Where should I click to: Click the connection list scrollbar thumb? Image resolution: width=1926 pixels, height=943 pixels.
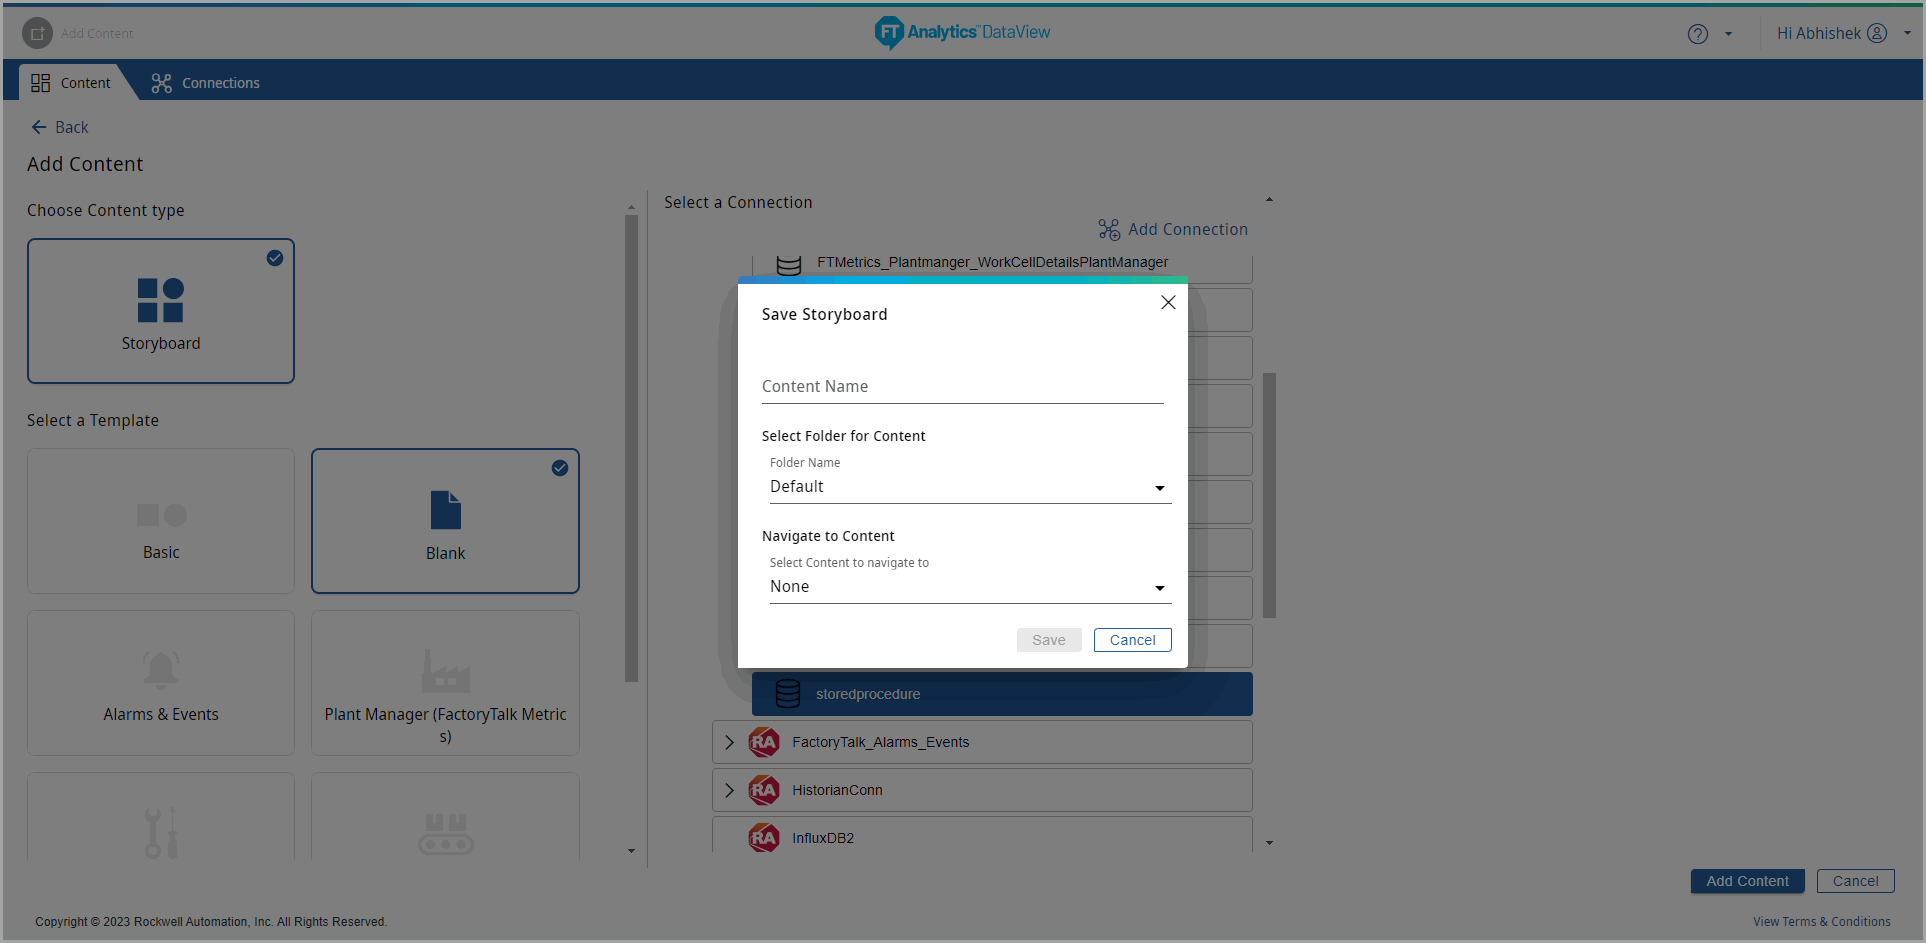click(x=1269, y=495)
